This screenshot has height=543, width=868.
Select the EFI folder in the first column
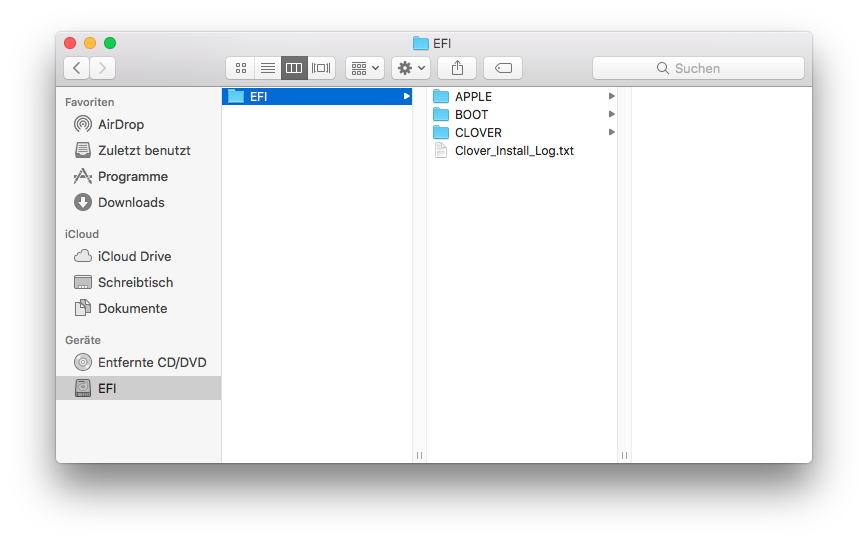click(x=317, y=96)
